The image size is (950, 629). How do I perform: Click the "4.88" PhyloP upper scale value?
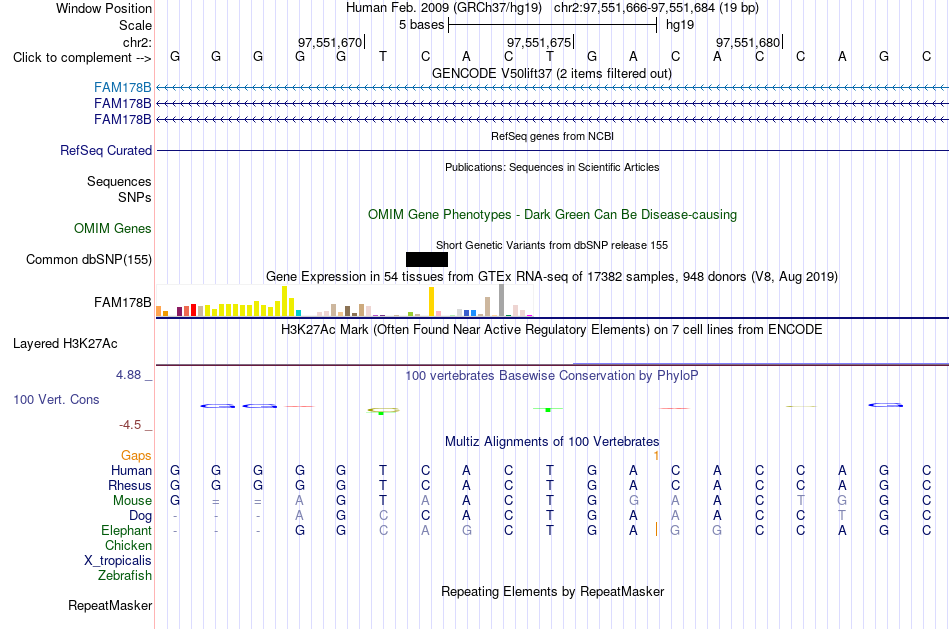(128, 375)
